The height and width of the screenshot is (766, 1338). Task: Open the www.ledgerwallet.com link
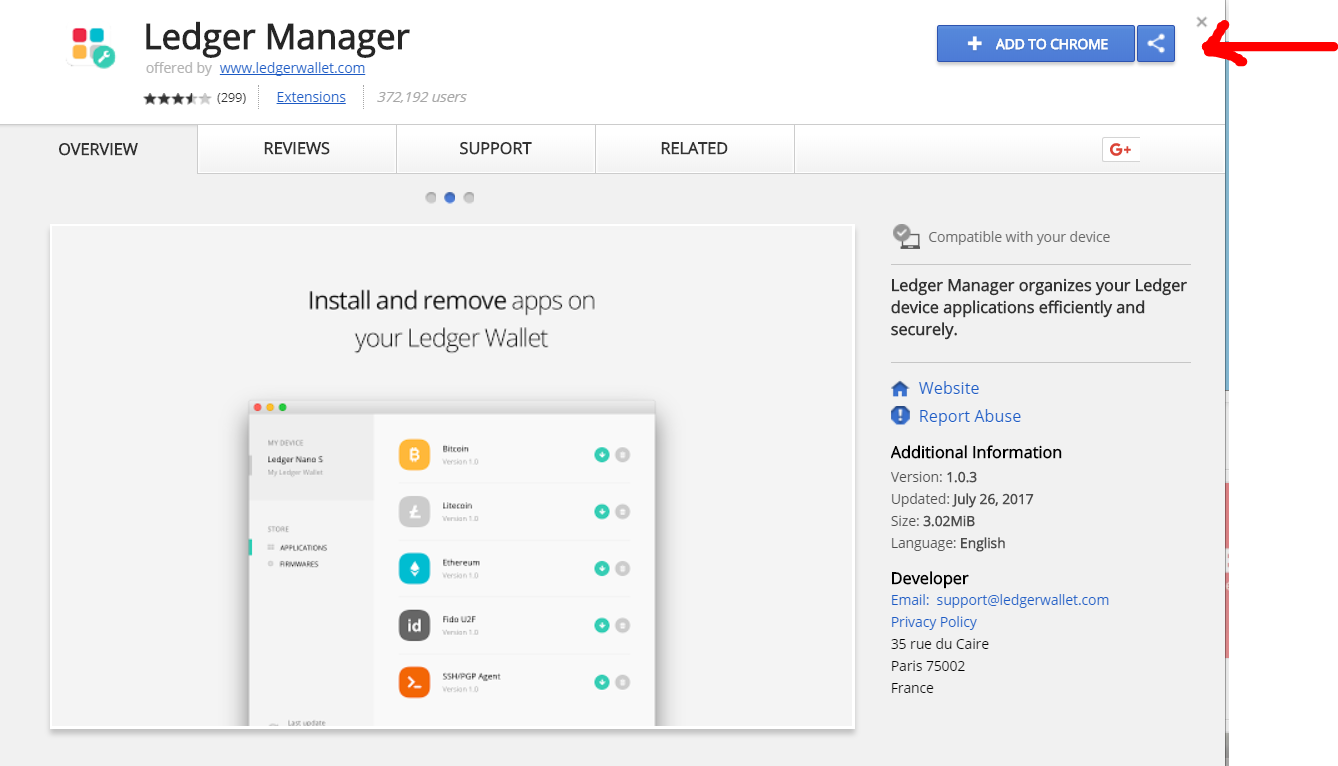[292, 68]
